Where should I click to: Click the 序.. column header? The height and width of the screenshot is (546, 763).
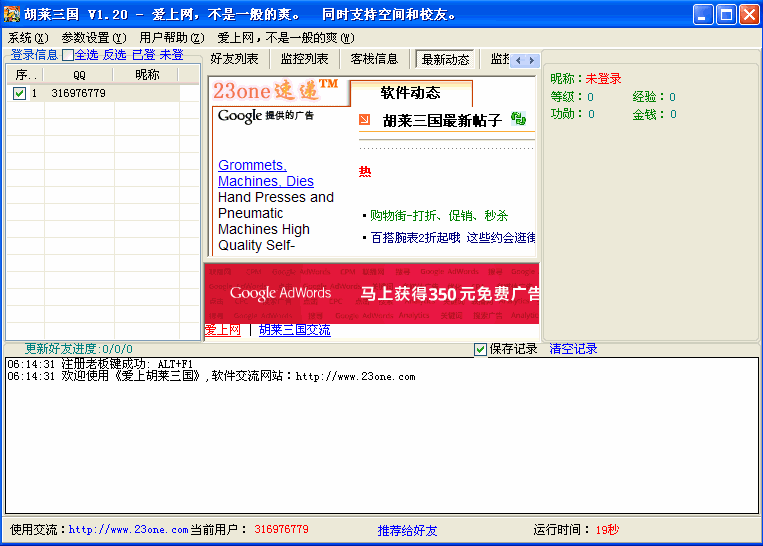pyautogui.click(x=26, y=75)
